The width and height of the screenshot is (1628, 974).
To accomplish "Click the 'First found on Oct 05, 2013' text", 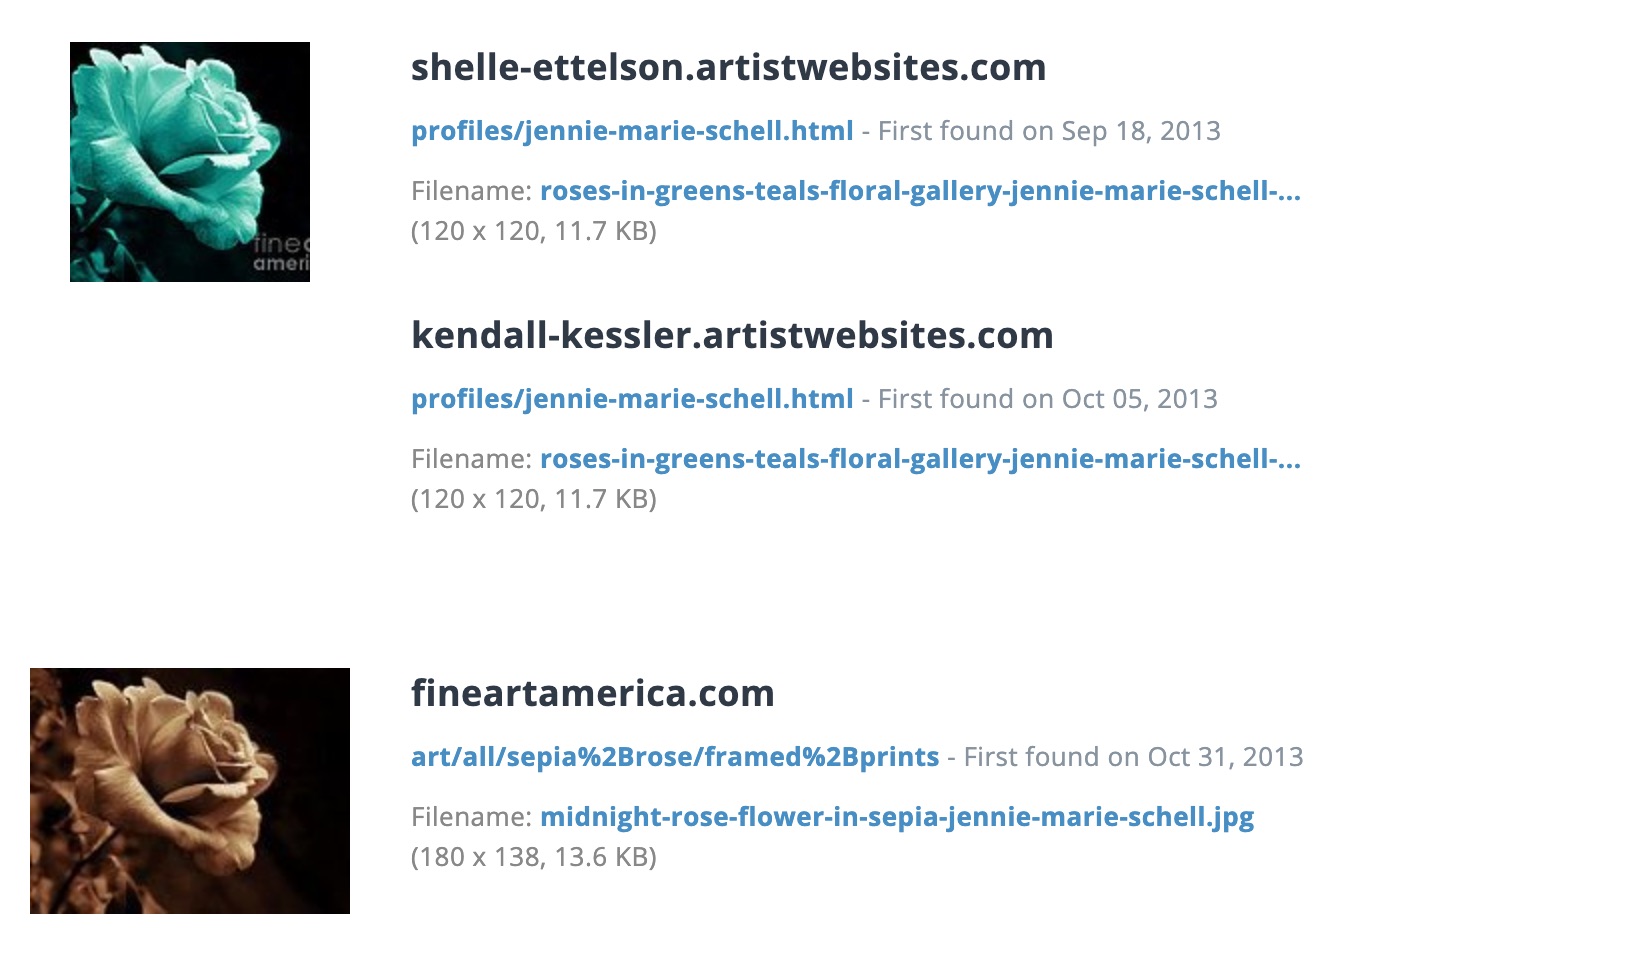I will 1047,399.
